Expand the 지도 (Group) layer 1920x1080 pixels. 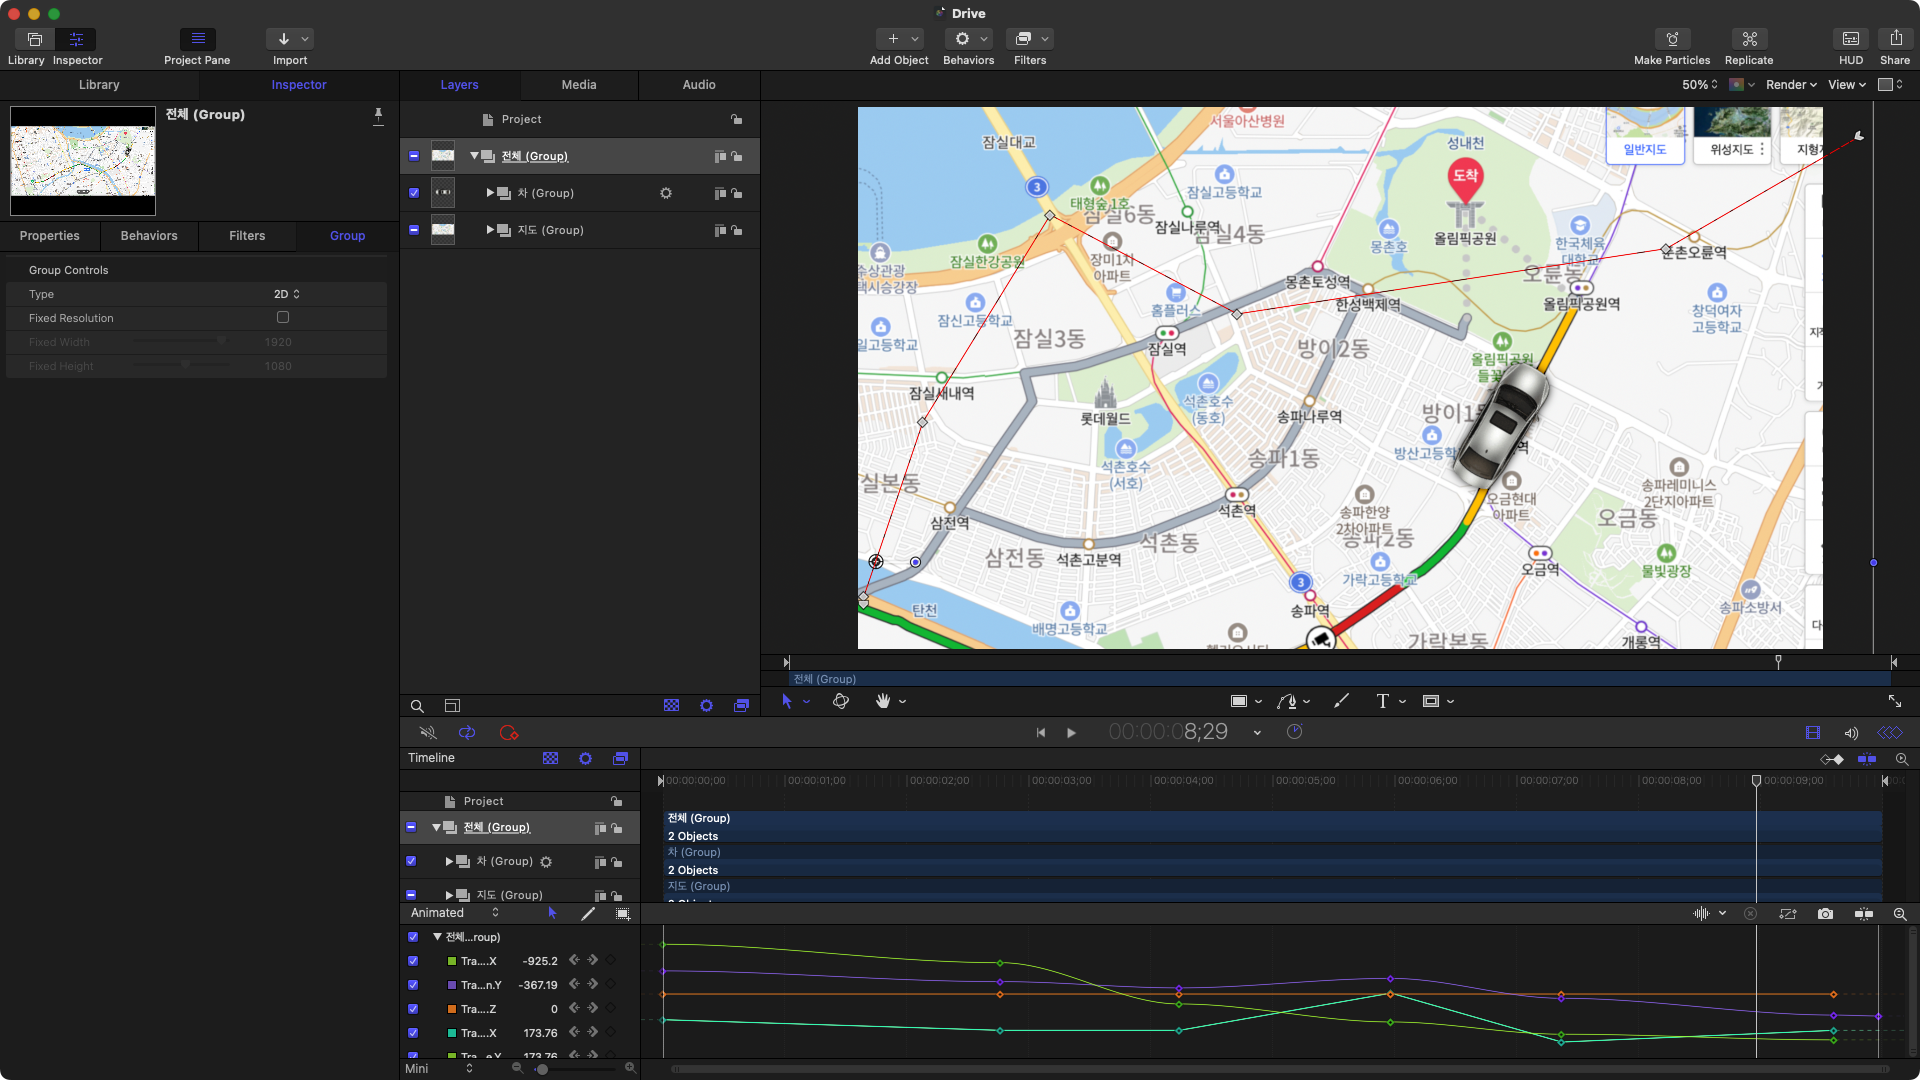coord(490,230)
